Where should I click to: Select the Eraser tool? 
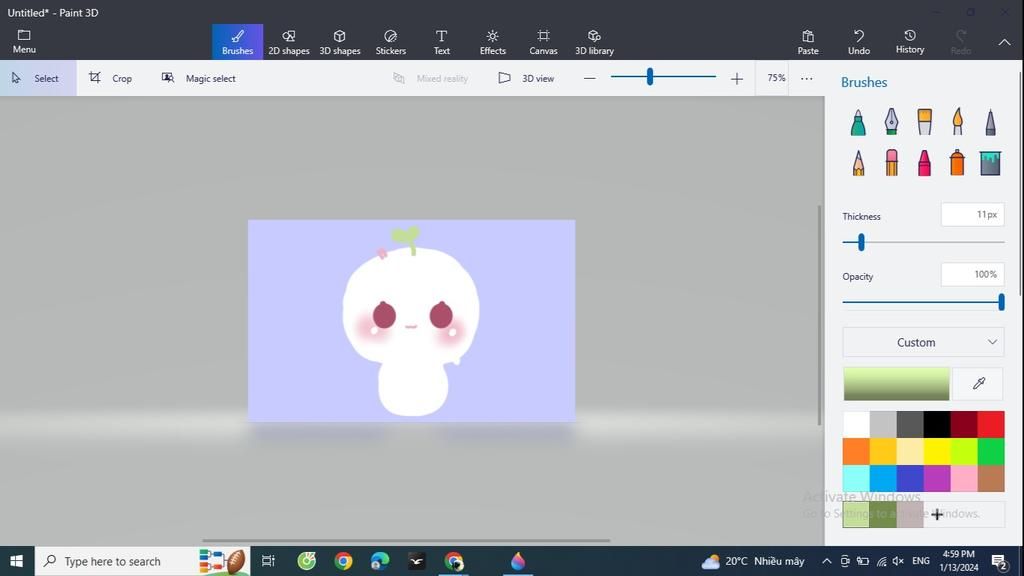coord(891,163)
